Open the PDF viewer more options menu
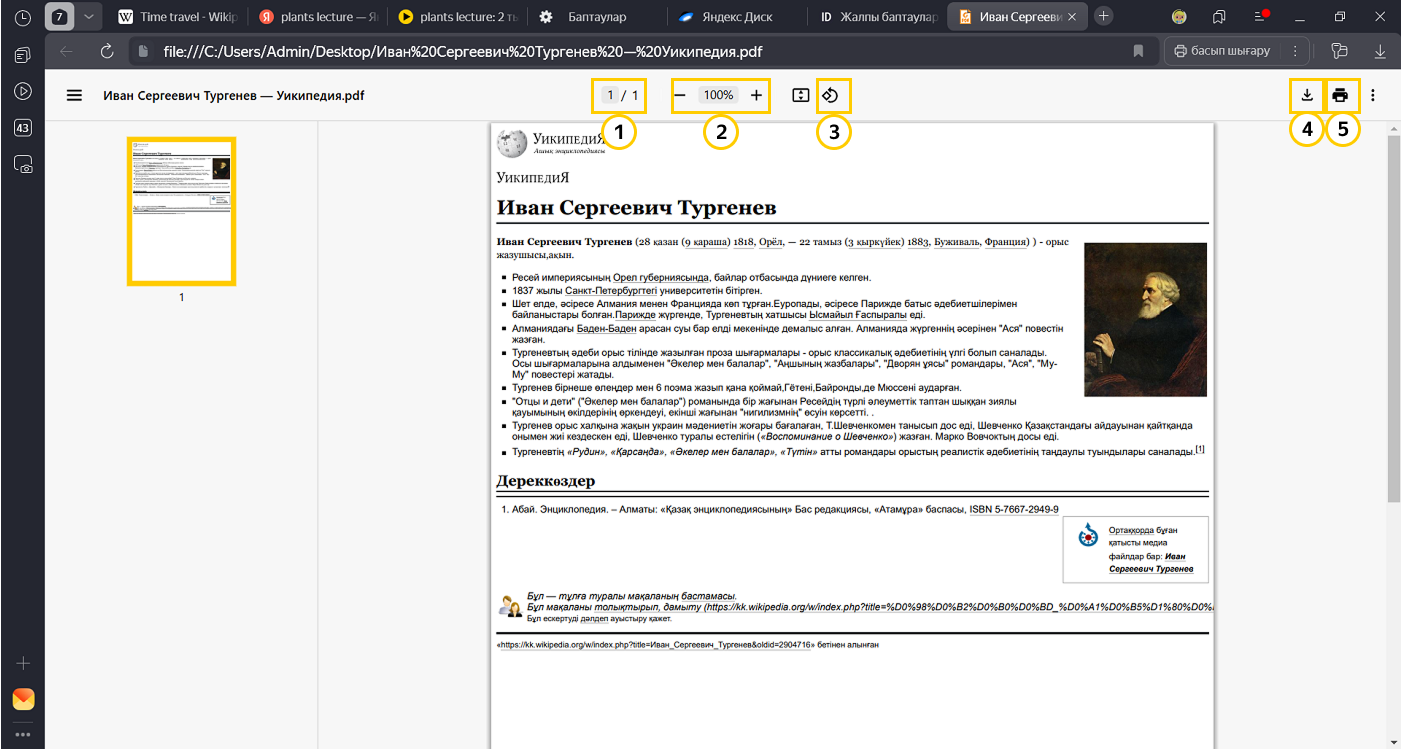Viewport: 1401px width, 749px height. pos(1373,96)
